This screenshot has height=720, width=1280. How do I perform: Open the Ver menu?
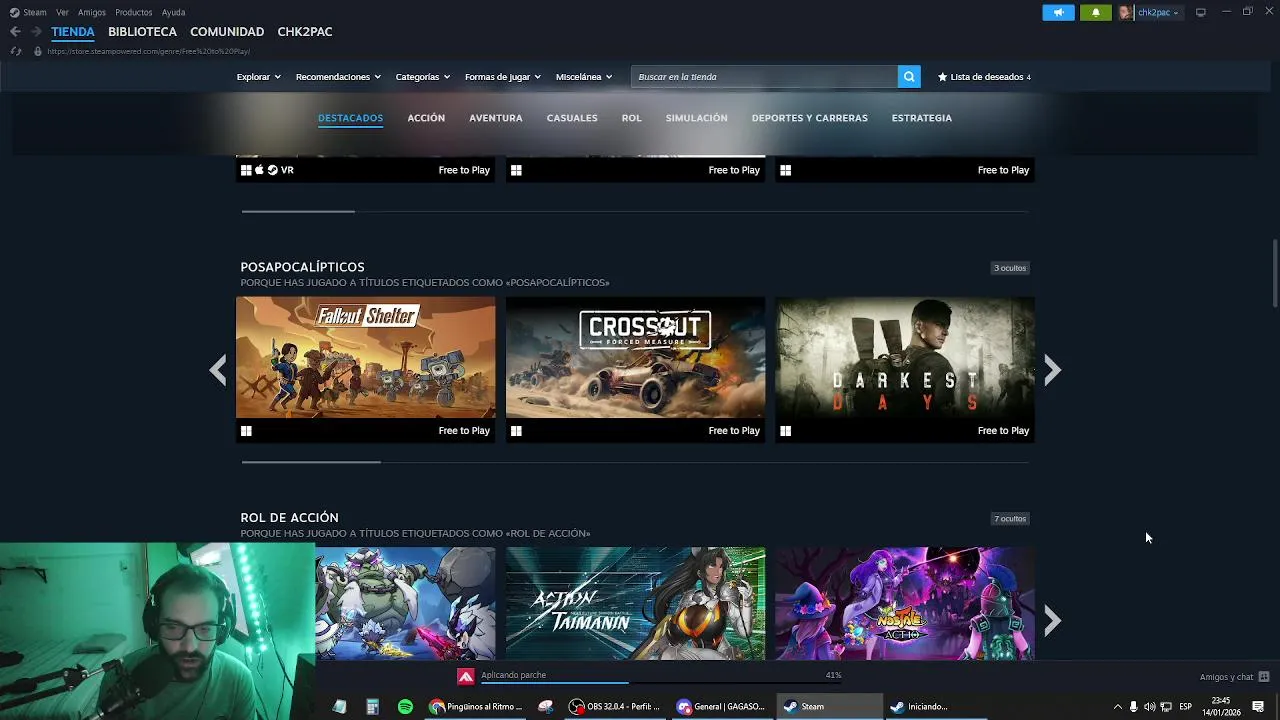62,12
